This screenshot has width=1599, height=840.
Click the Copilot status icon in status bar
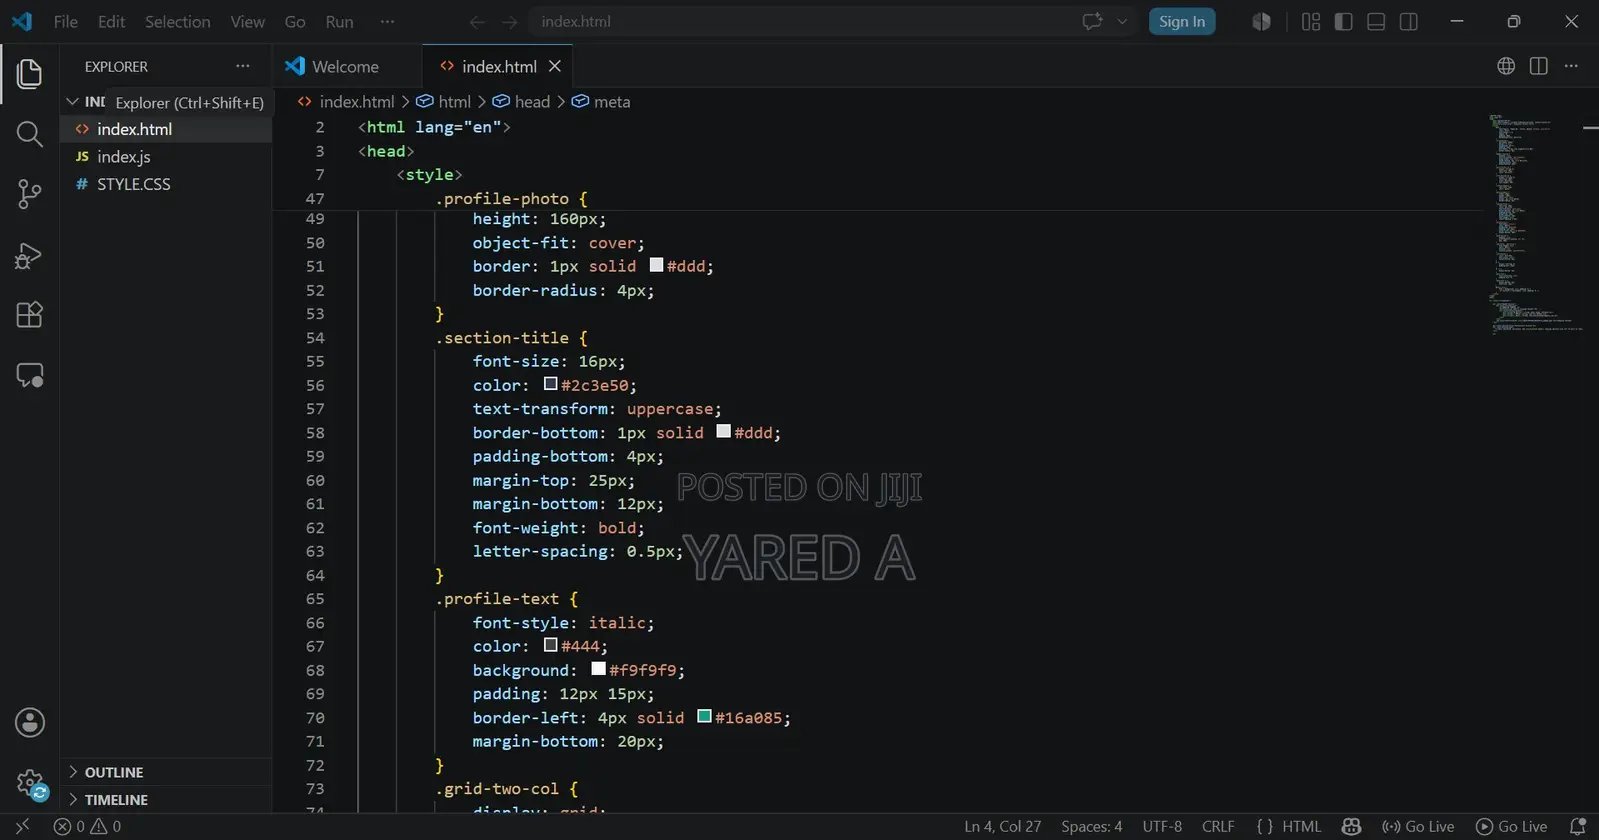click(x=1351, y=826)
